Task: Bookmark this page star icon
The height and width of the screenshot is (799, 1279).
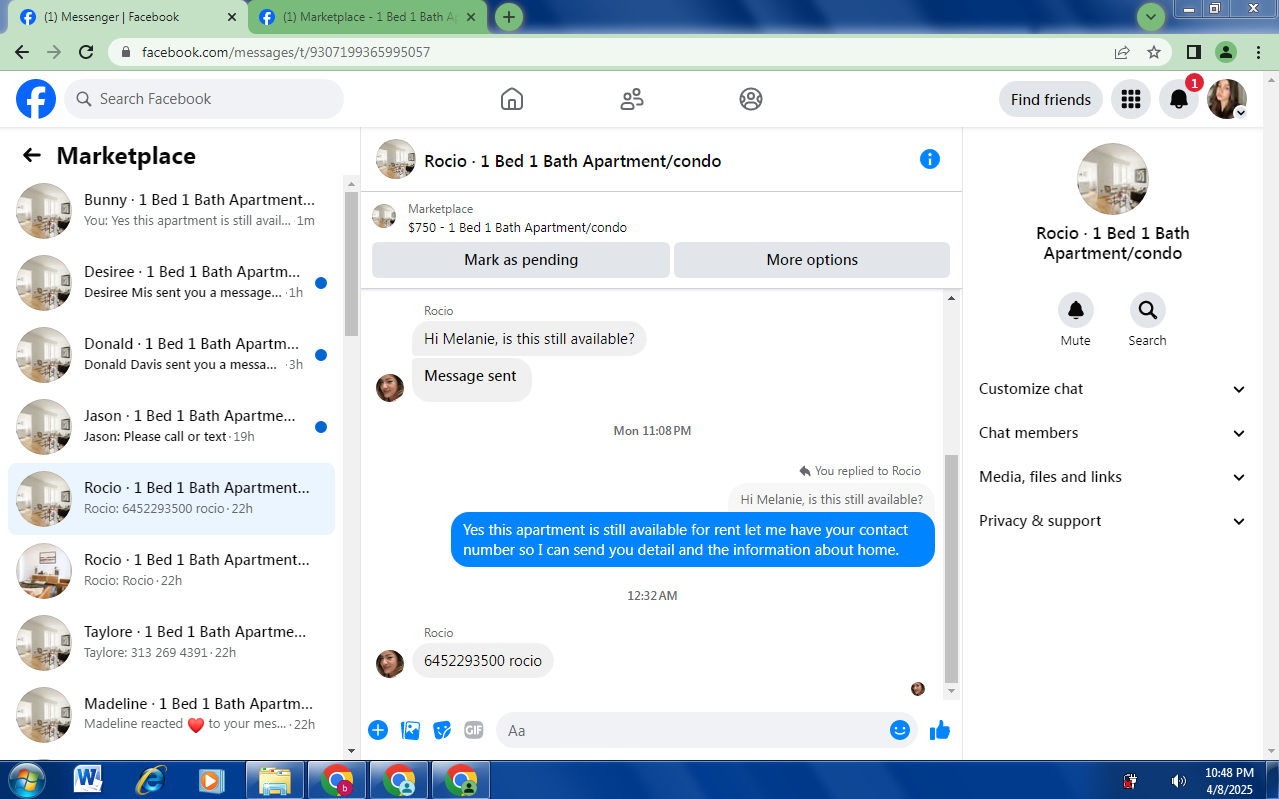Action: click(x=1154, y=52)
